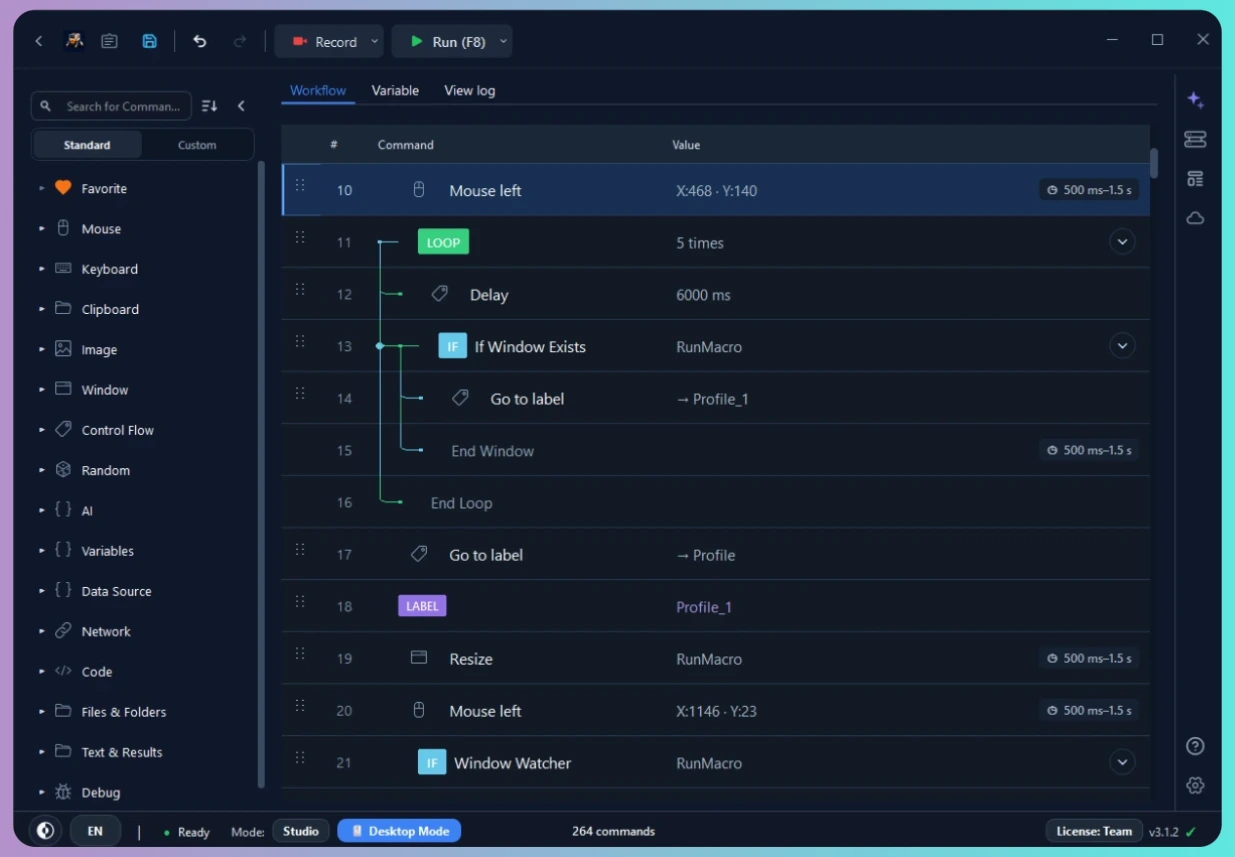Open the AI sparkle assistant icon
The width and height of the screenshot is (1235, 857).
coord(1195,100)
